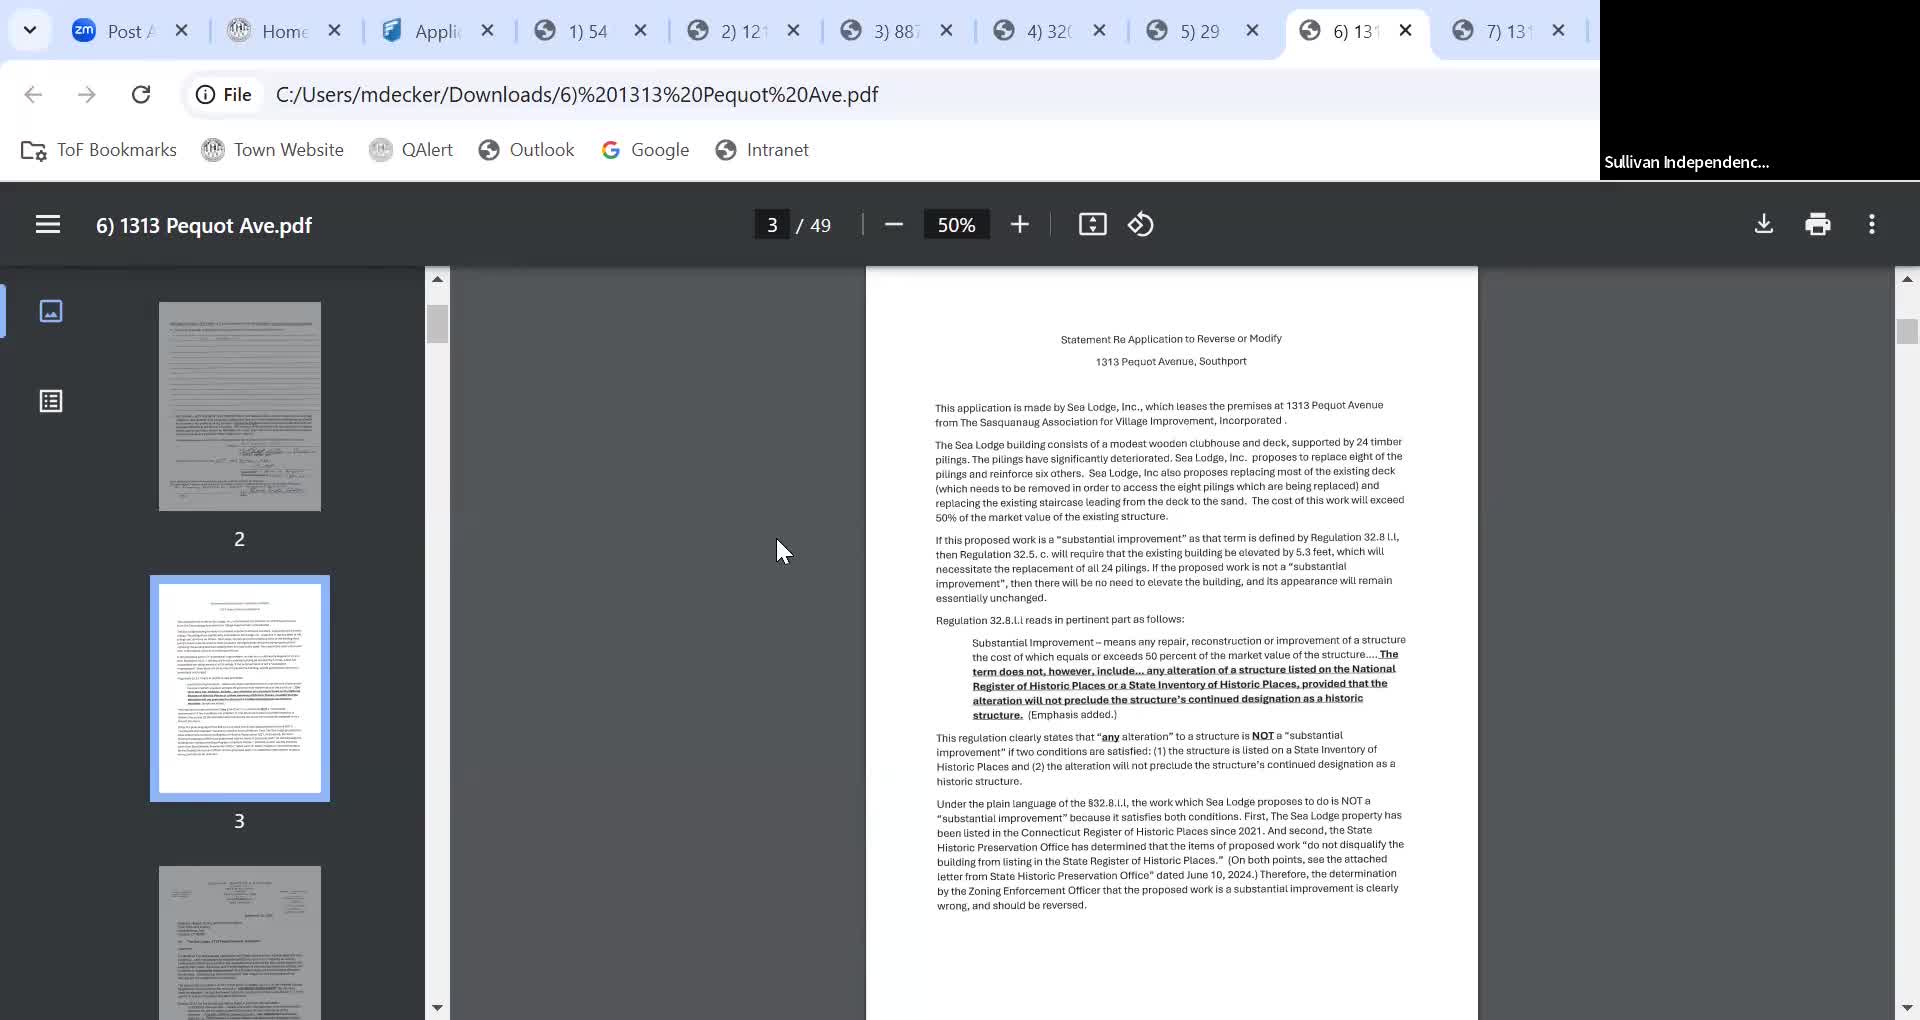
Task: Rotate the document counterclockwise
Action: click(1141, 225)
